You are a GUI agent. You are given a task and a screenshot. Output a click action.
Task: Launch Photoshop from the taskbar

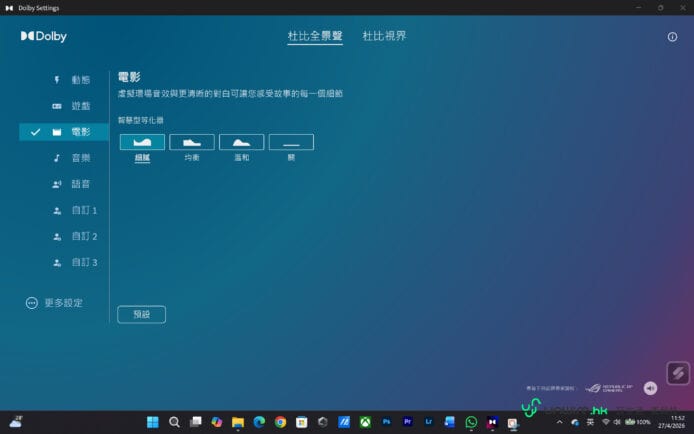(386, 422)
